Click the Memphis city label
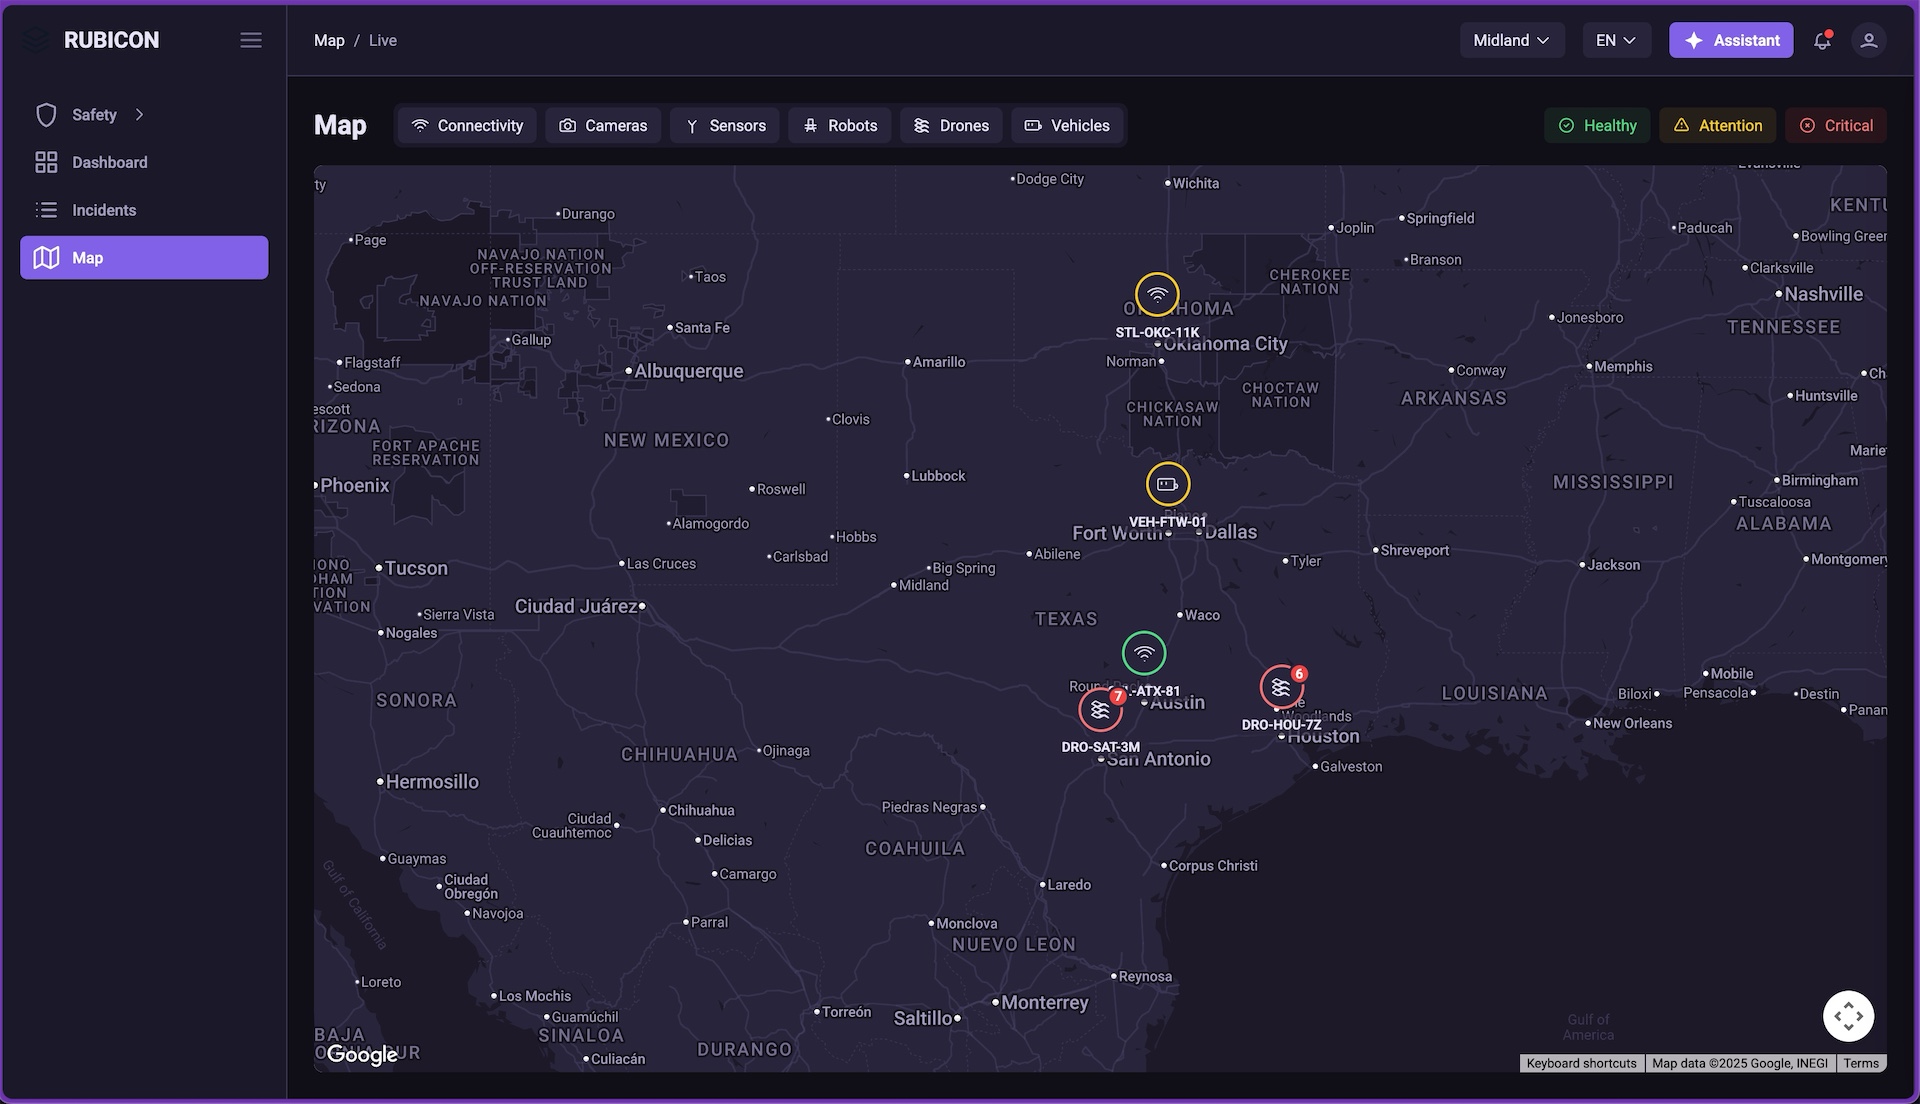Screen dimensions: 1920x1104 (x=1623, y=367)
